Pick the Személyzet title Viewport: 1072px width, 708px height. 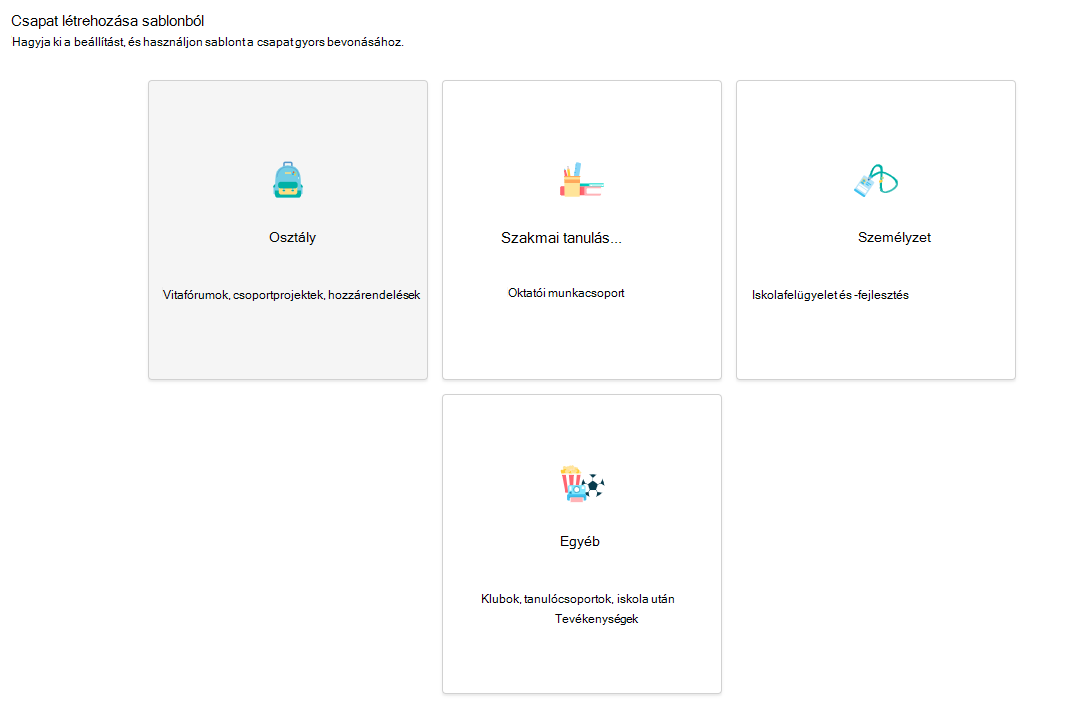coord(894,238)
